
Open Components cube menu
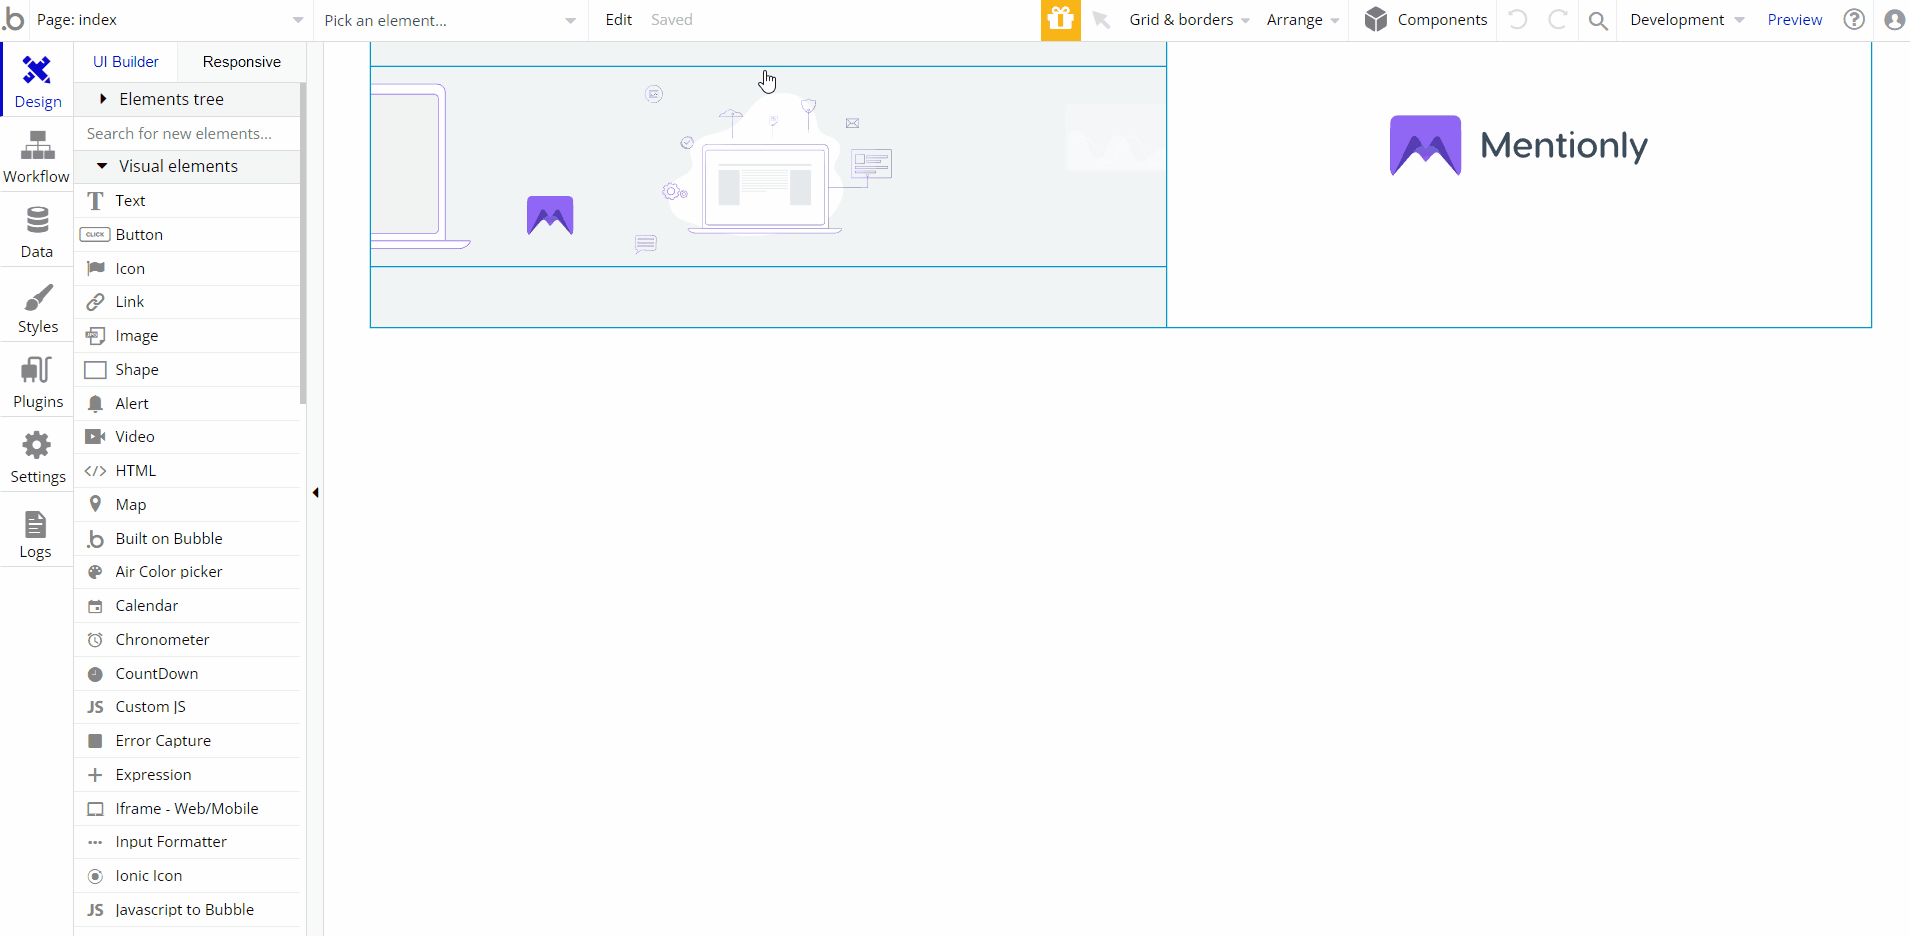coord(1425,20)
